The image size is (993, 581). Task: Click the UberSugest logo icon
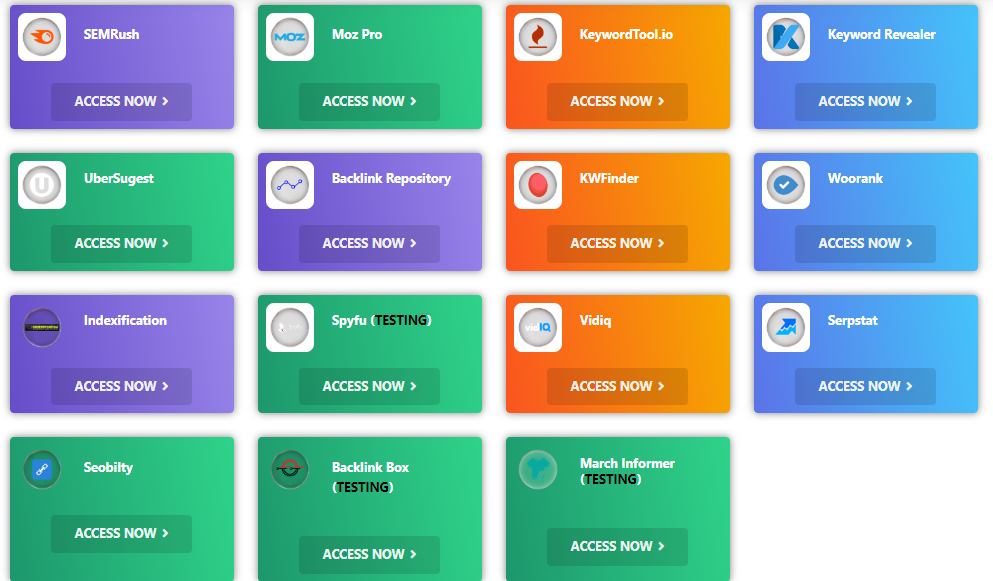coord(42,185)
